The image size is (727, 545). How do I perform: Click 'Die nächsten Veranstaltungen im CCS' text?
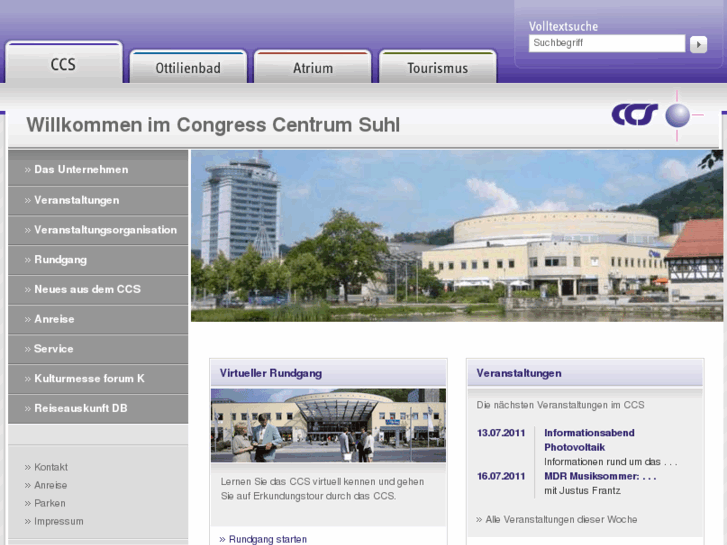[560, 405]
